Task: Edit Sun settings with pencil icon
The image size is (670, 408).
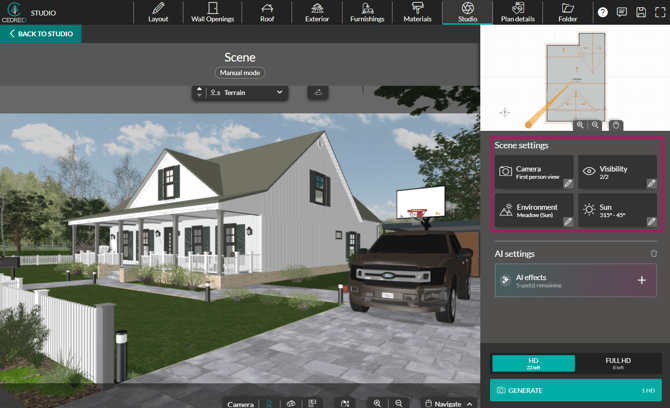Action: tap(651, 222)
